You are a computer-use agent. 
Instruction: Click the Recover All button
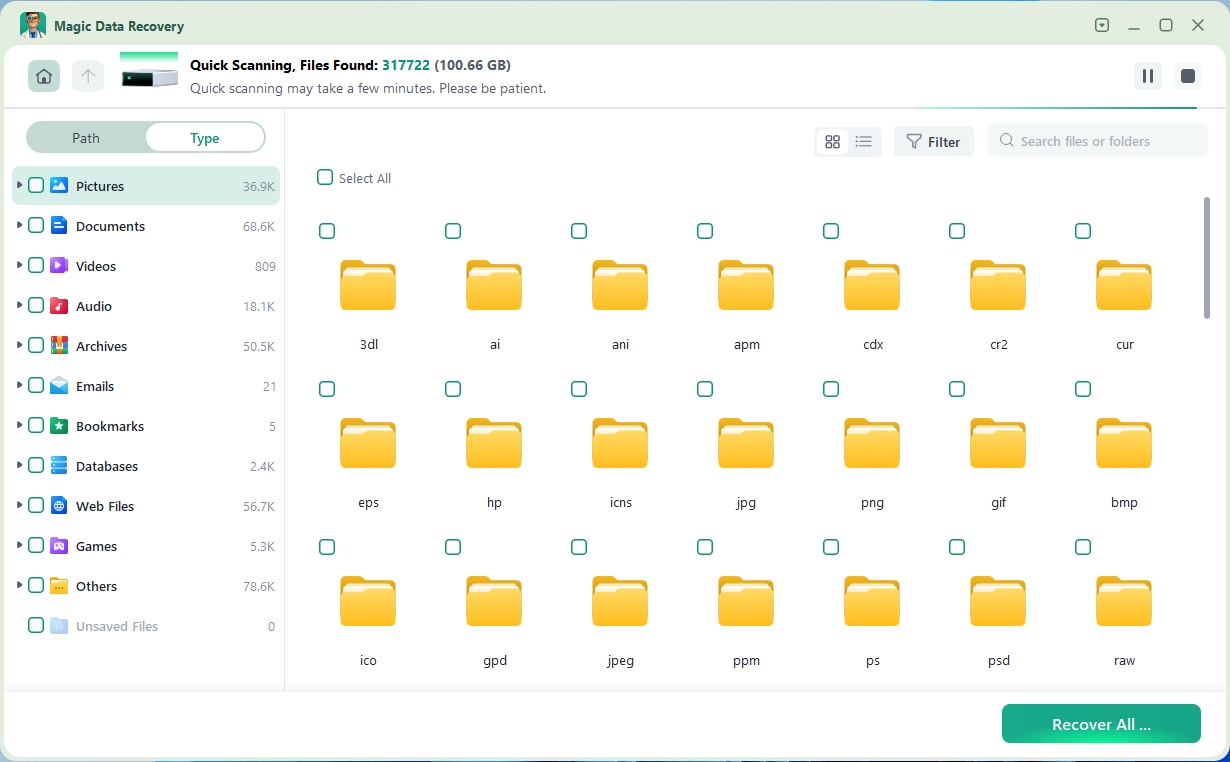[1101, 724]
